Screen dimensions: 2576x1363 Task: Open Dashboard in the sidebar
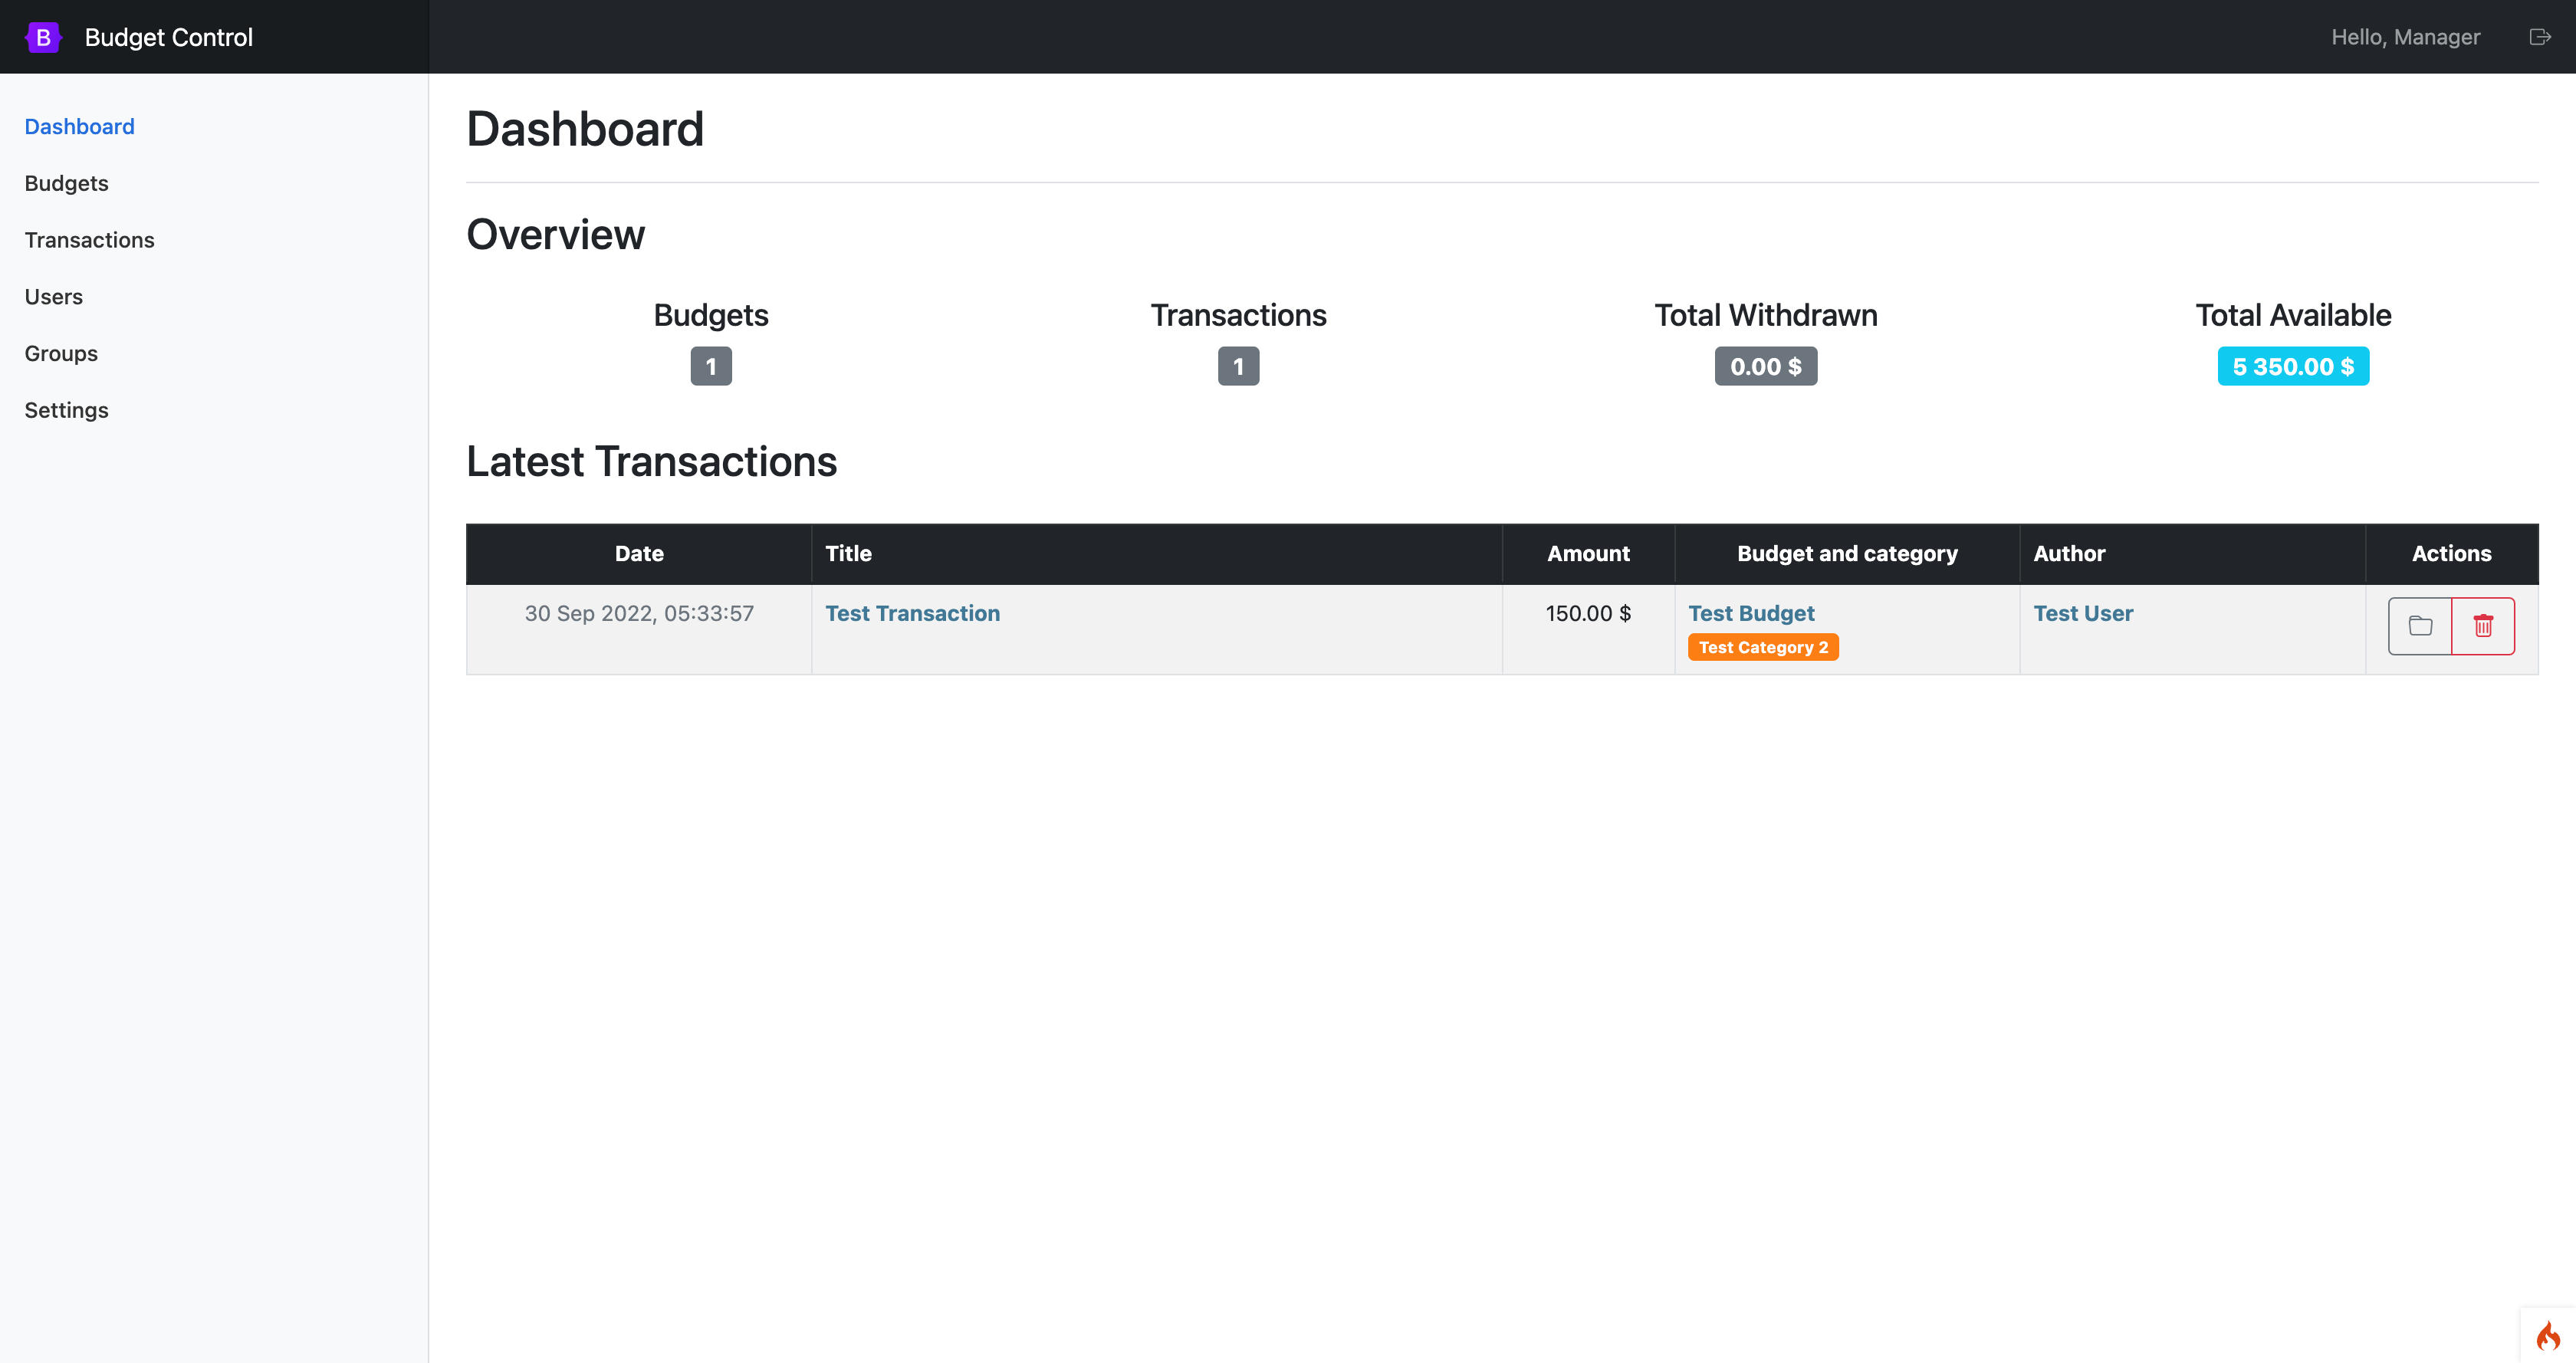coord(79,127)
